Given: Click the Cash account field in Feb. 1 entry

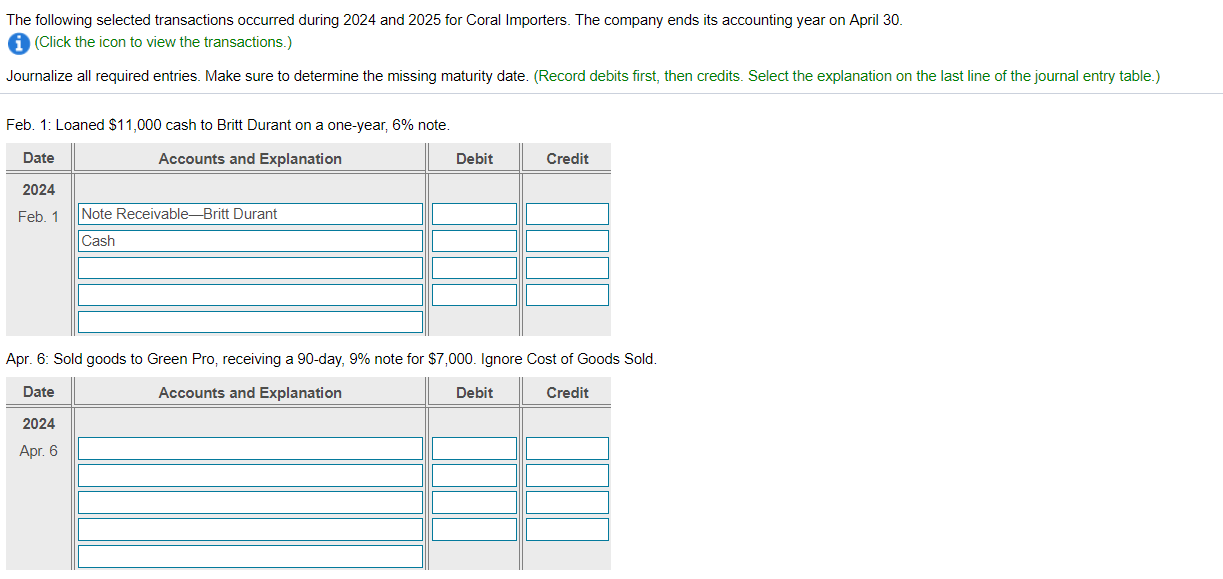Looking at the screenshot, I should tap(250, 241).
